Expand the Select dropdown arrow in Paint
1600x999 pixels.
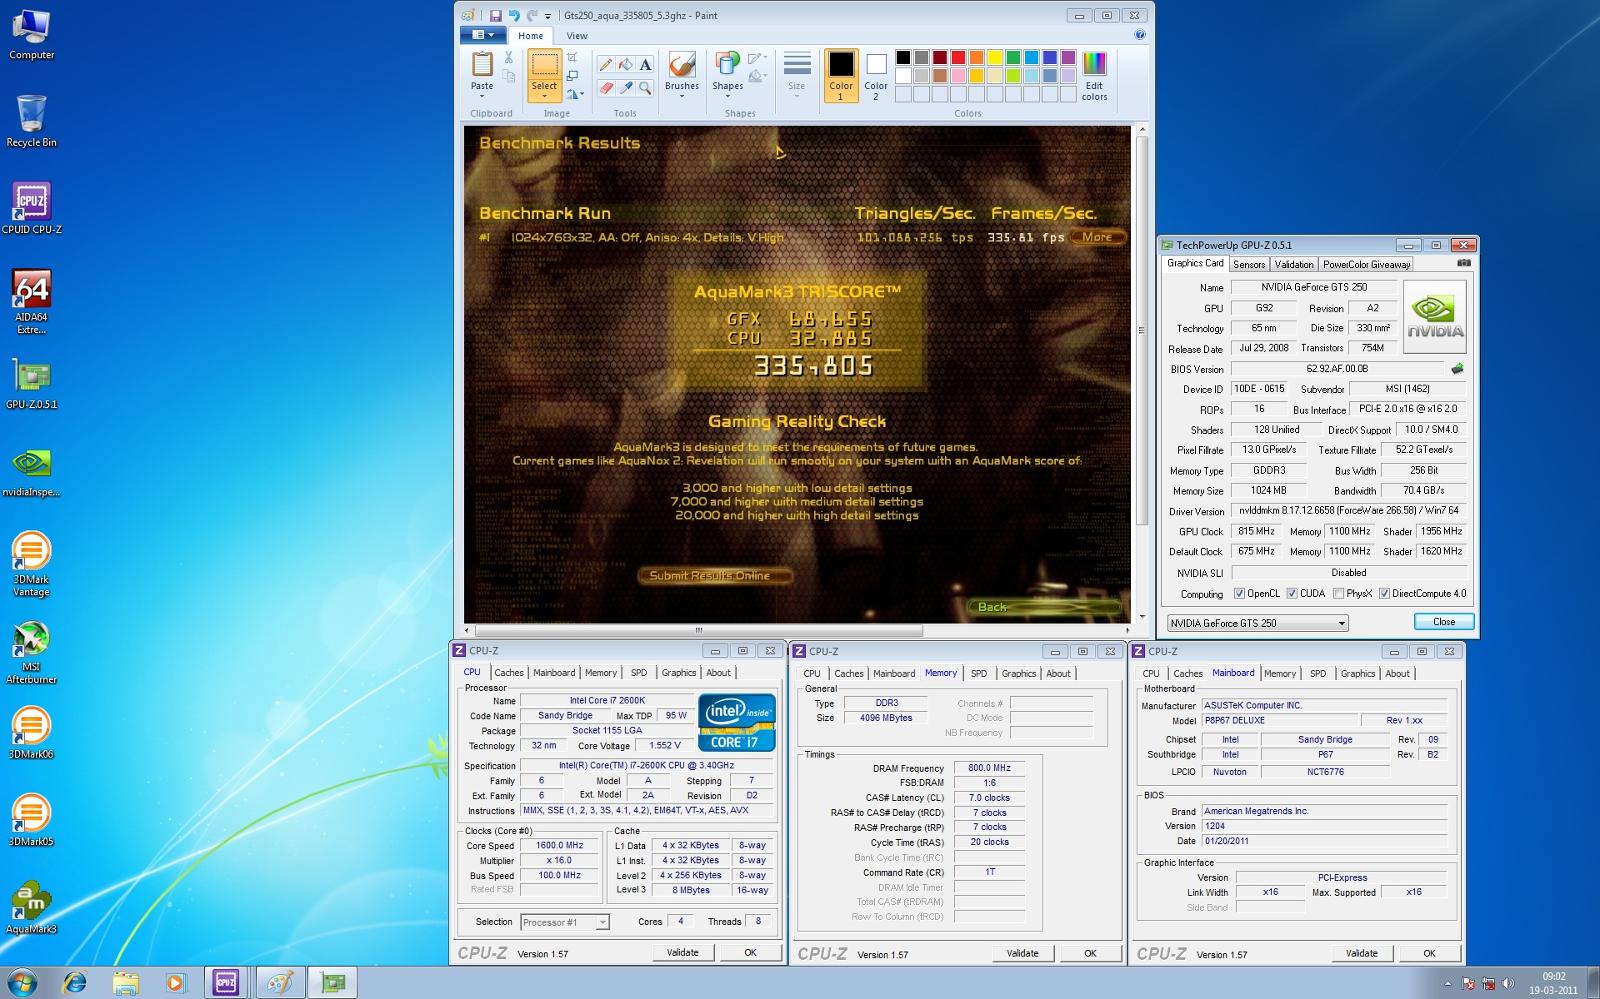[x=544, y=96]
